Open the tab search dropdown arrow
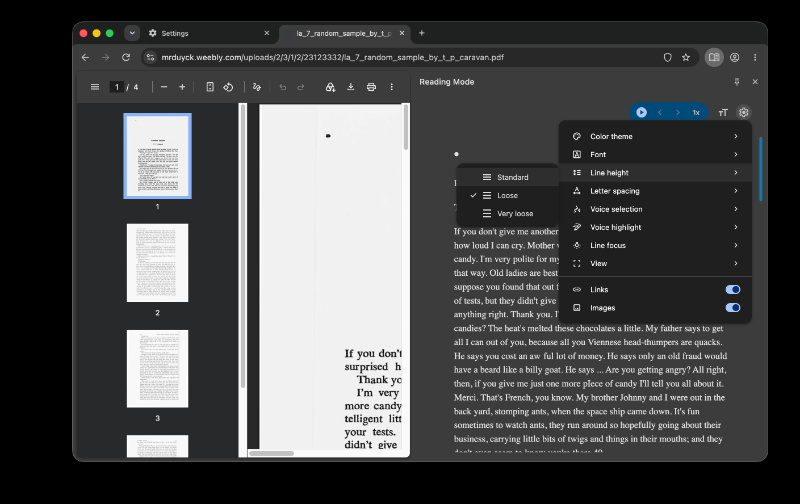 click(x=132, y=33)
